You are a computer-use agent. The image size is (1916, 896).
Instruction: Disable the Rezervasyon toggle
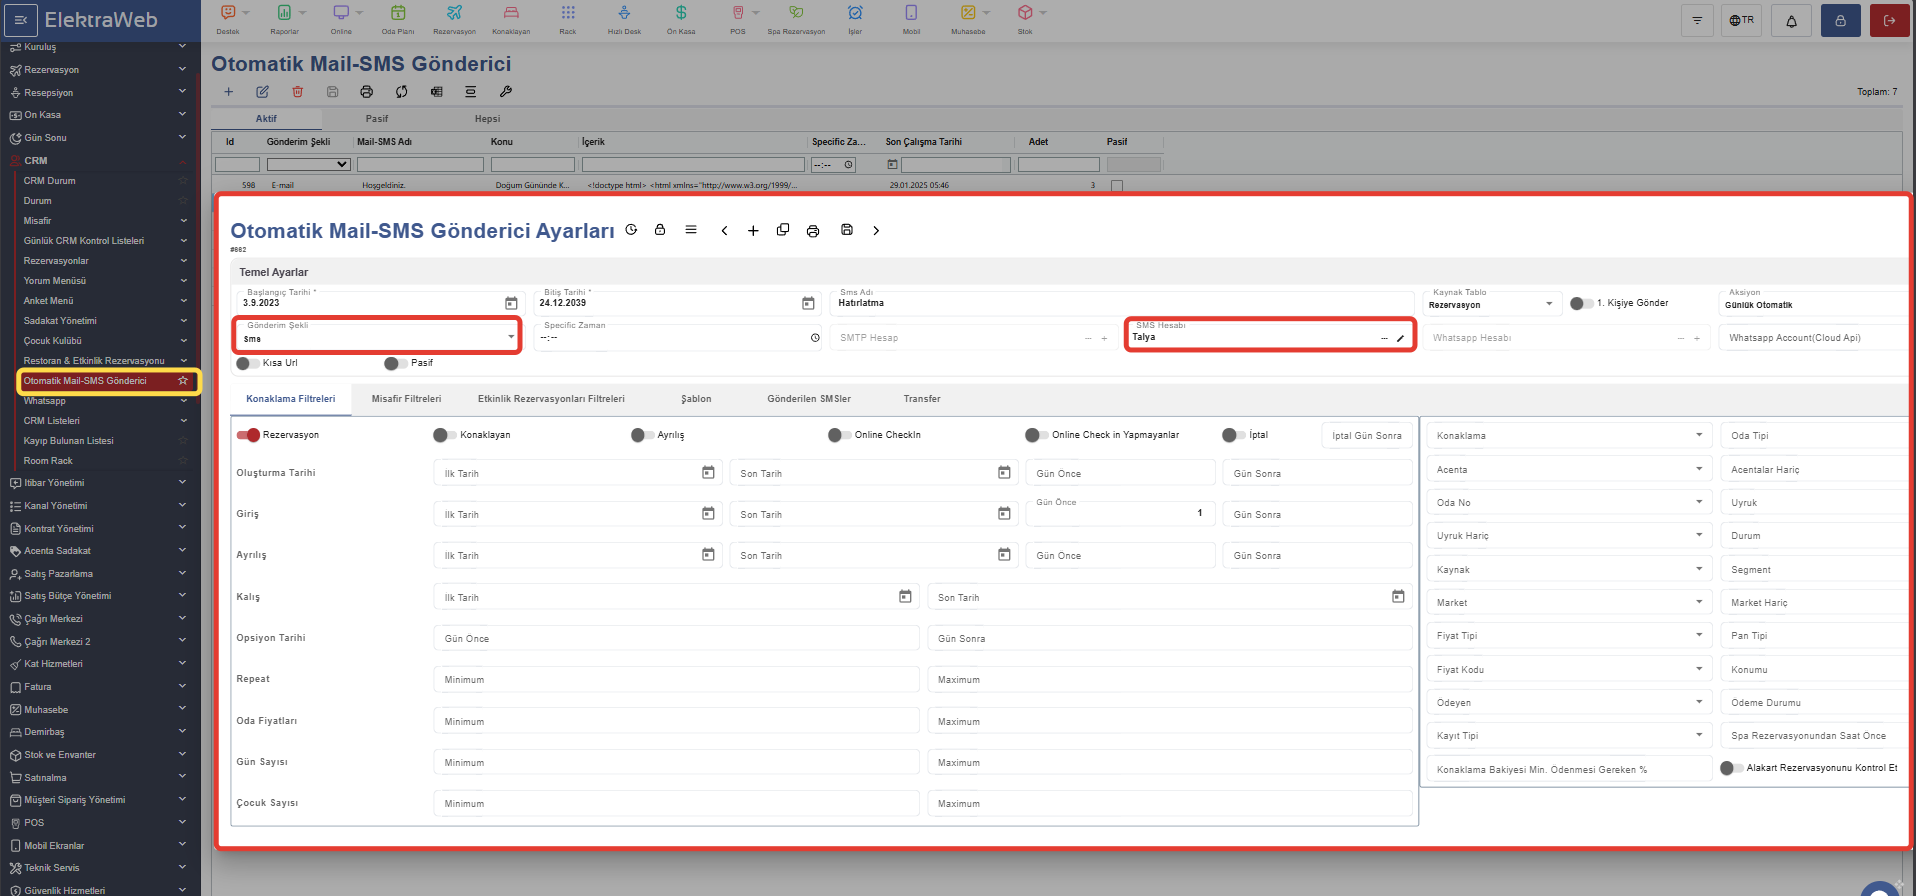pos(248,435)
